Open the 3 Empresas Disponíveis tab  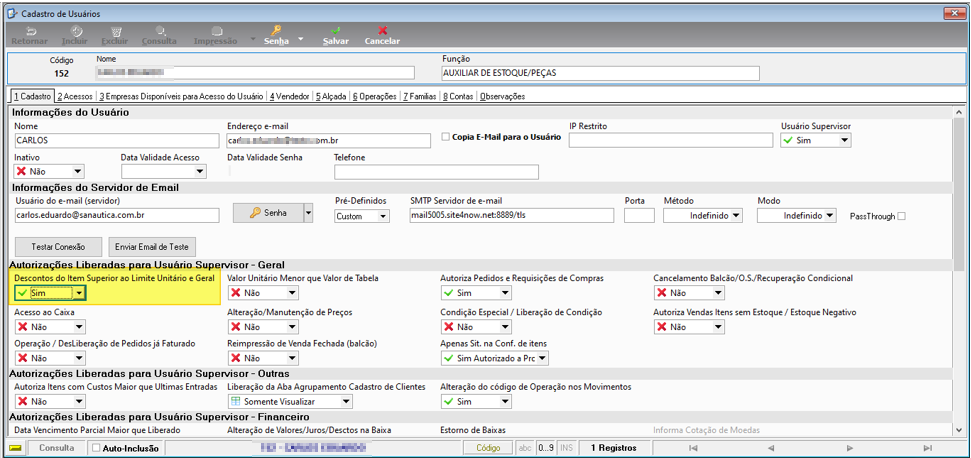point(181,97)
